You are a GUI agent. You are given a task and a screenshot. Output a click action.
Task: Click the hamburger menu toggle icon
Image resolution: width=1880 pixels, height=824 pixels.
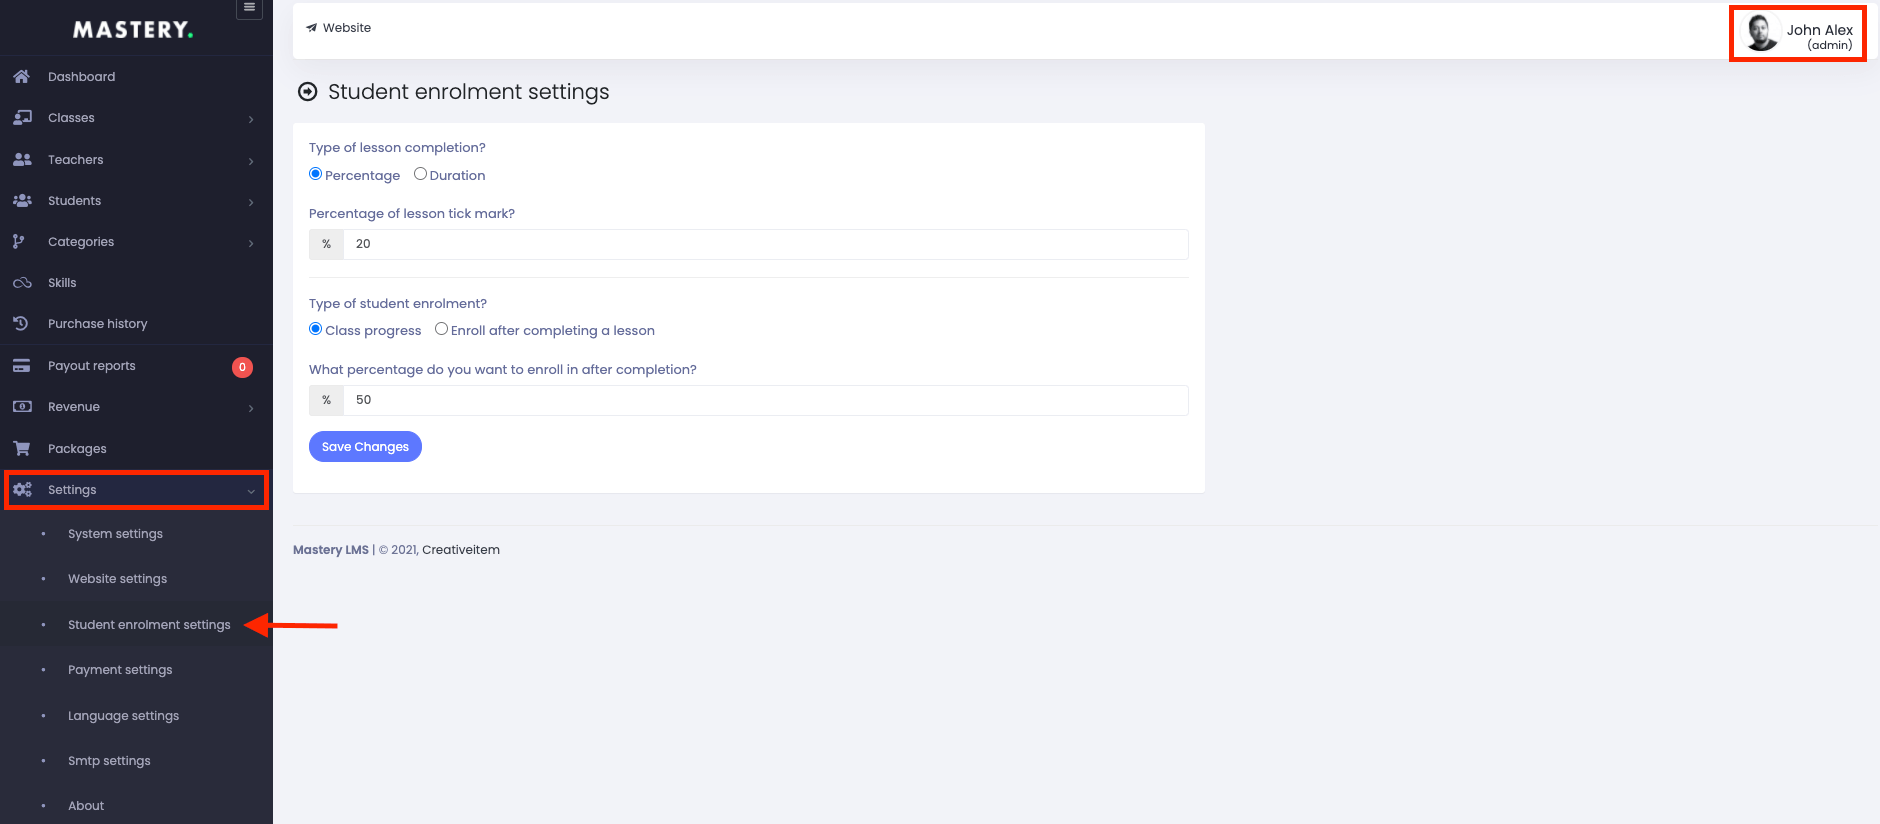[x=250, y=8]
